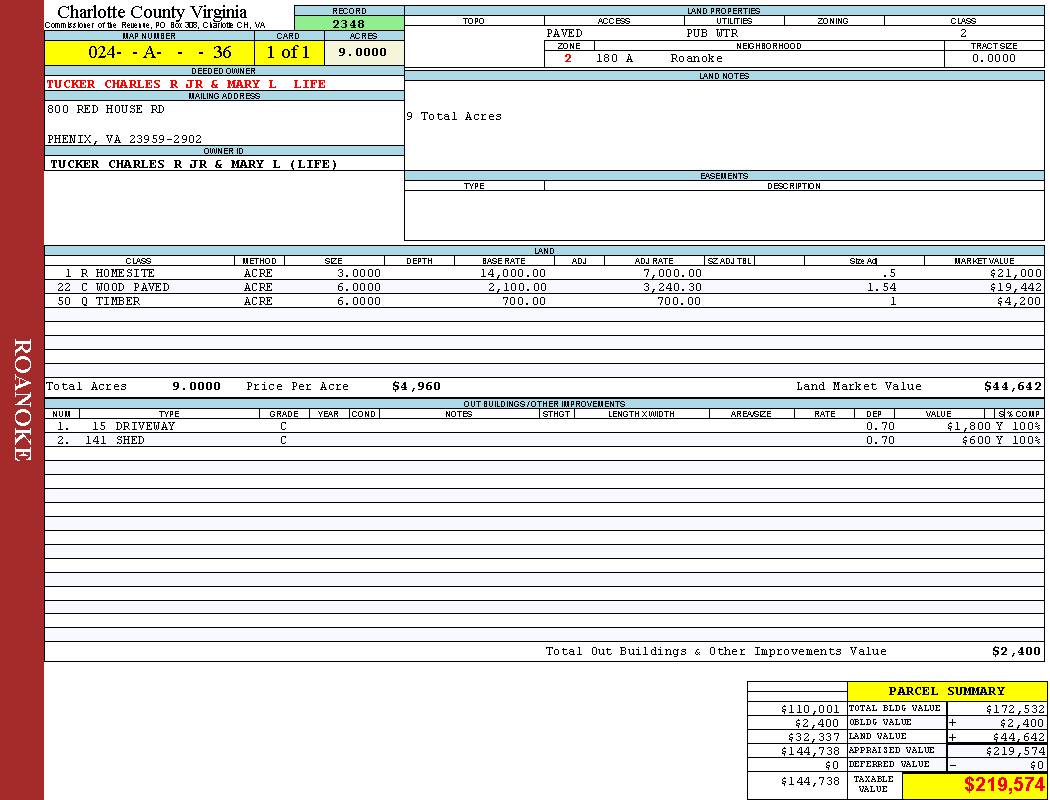Click deeded owner name in red text
The width and height of the screenshot is (1050, 800).
click(186, 84)
